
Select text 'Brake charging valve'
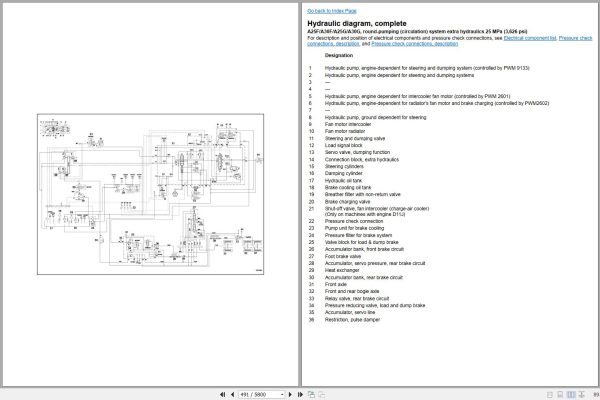pos(347,201)
